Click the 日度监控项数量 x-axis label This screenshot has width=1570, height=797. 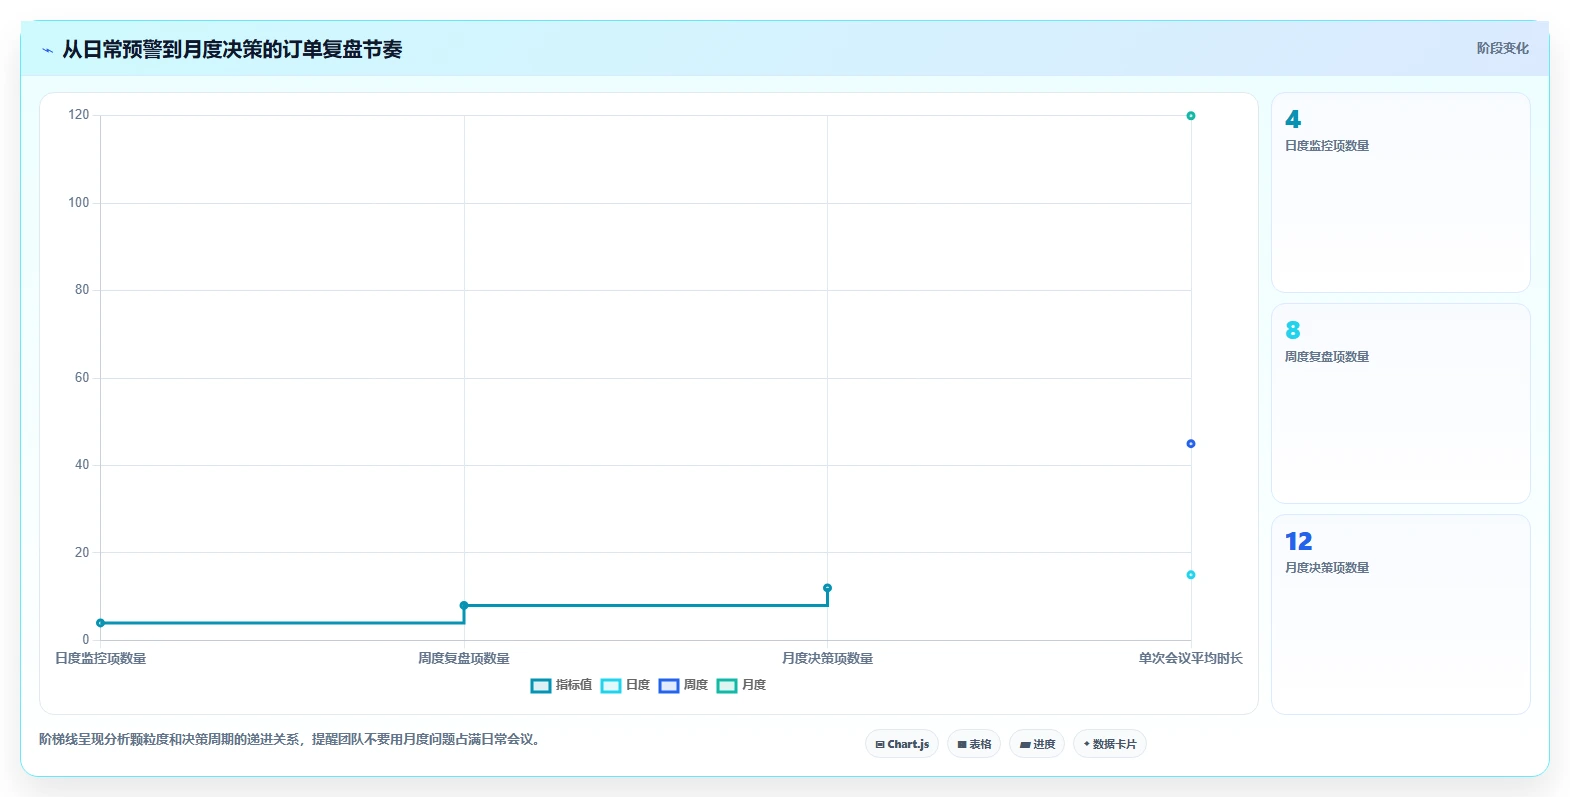(x=100, y=659)
